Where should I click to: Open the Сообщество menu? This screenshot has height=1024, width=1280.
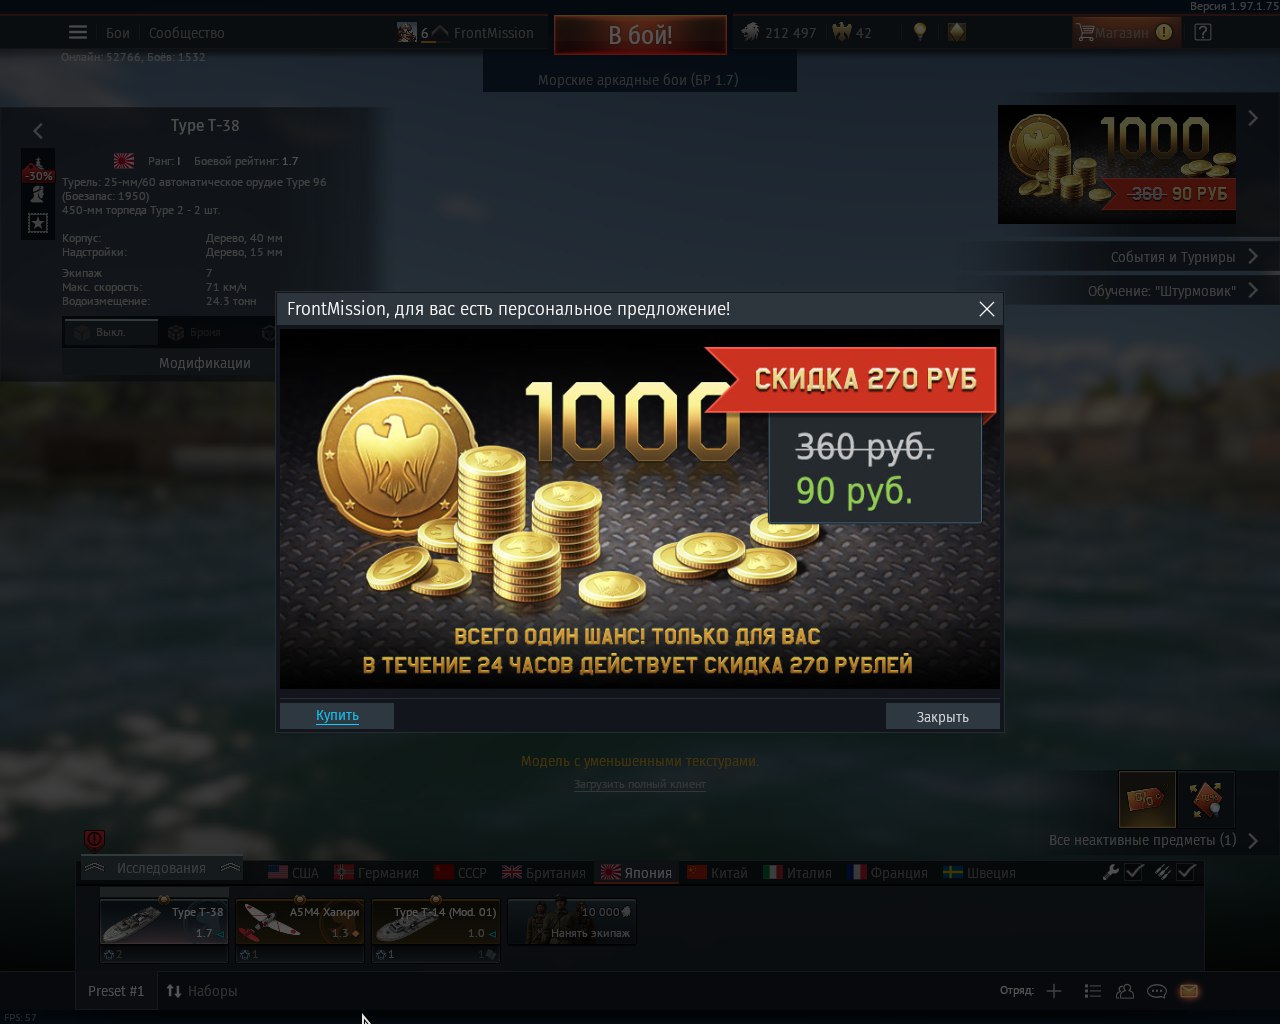(x=186, y=33)
